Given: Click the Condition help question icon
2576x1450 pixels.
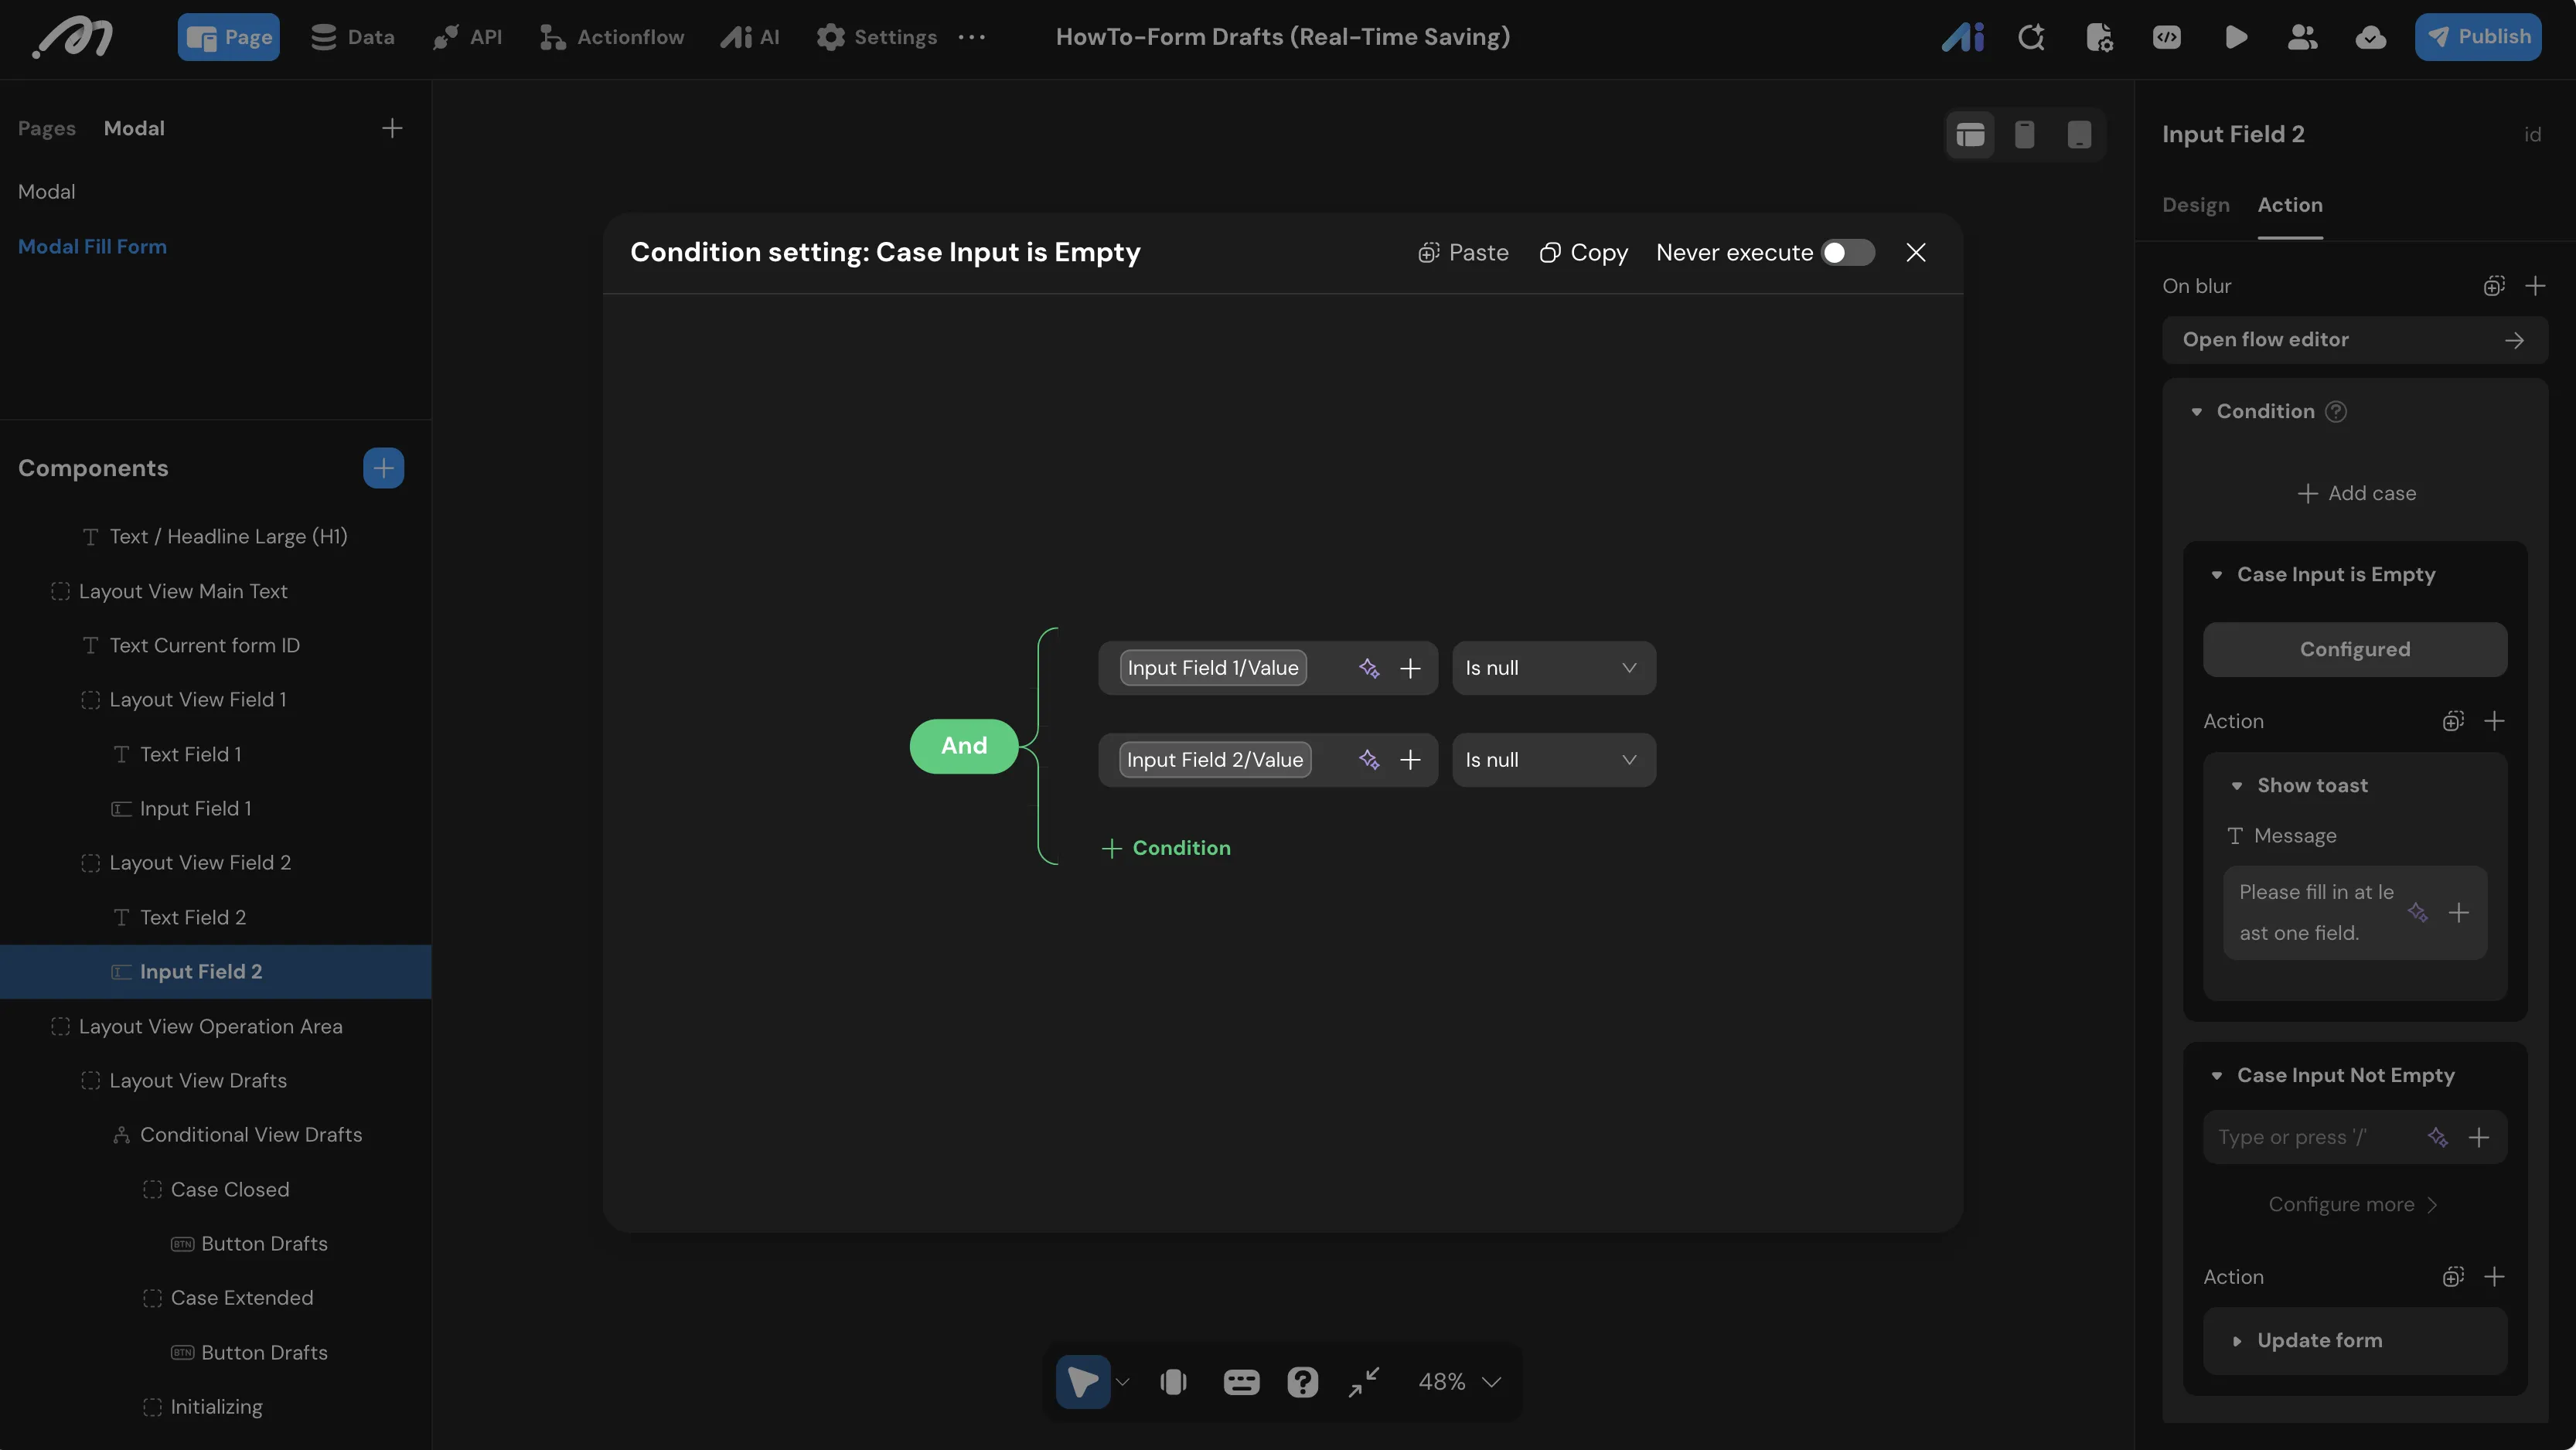Looking at the screenshot, I should coord(2335,411).
